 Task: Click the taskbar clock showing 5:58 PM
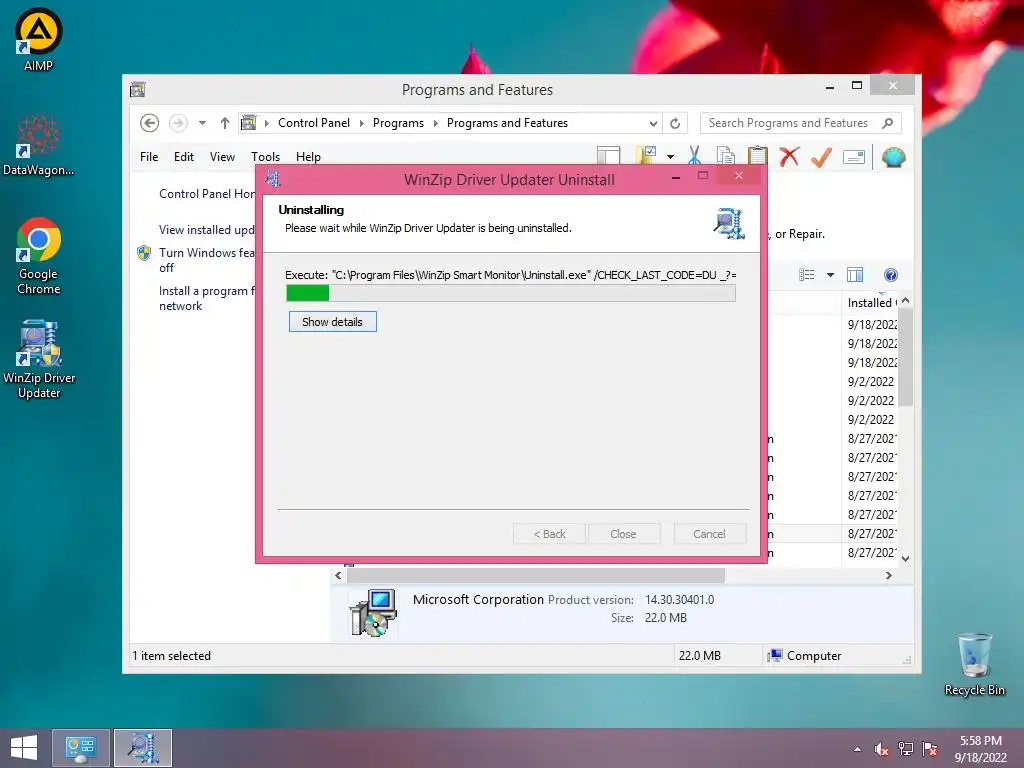pyautogui.click(x=980, y=748)
